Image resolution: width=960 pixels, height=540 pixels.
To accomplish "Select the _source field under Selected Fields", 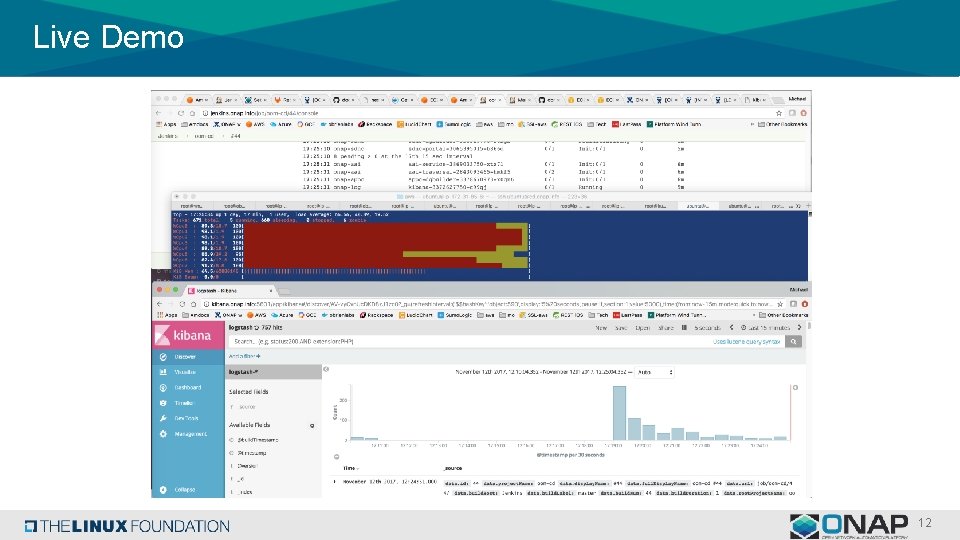I will pos(247,407).
